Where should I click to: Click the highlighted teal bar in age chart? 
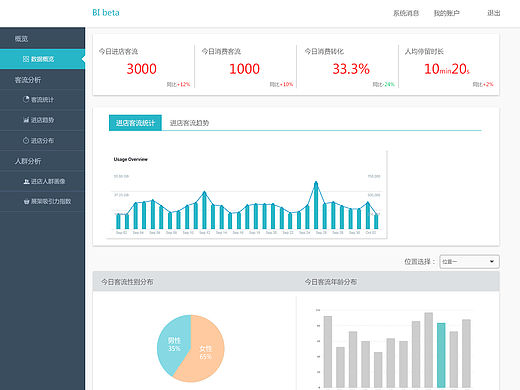pyautogui.click(x=441, y=355)
